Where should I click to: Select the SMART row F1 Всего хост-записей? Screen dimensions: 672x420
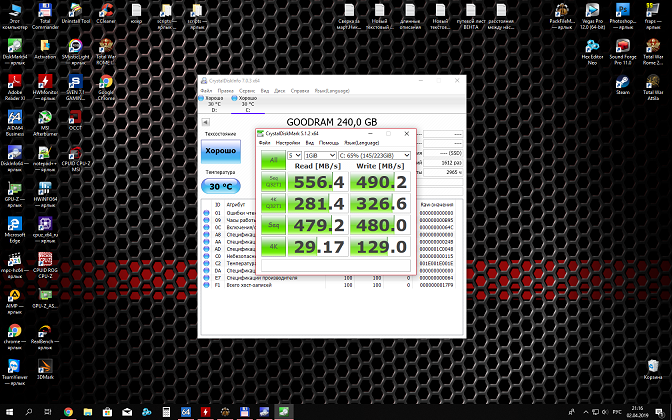point(332,285)
